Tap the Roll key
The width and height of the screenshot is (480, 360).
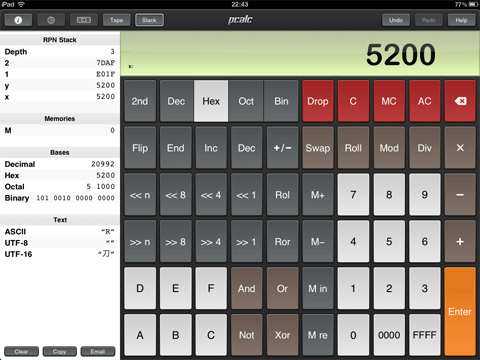click(x=353, y=148)
